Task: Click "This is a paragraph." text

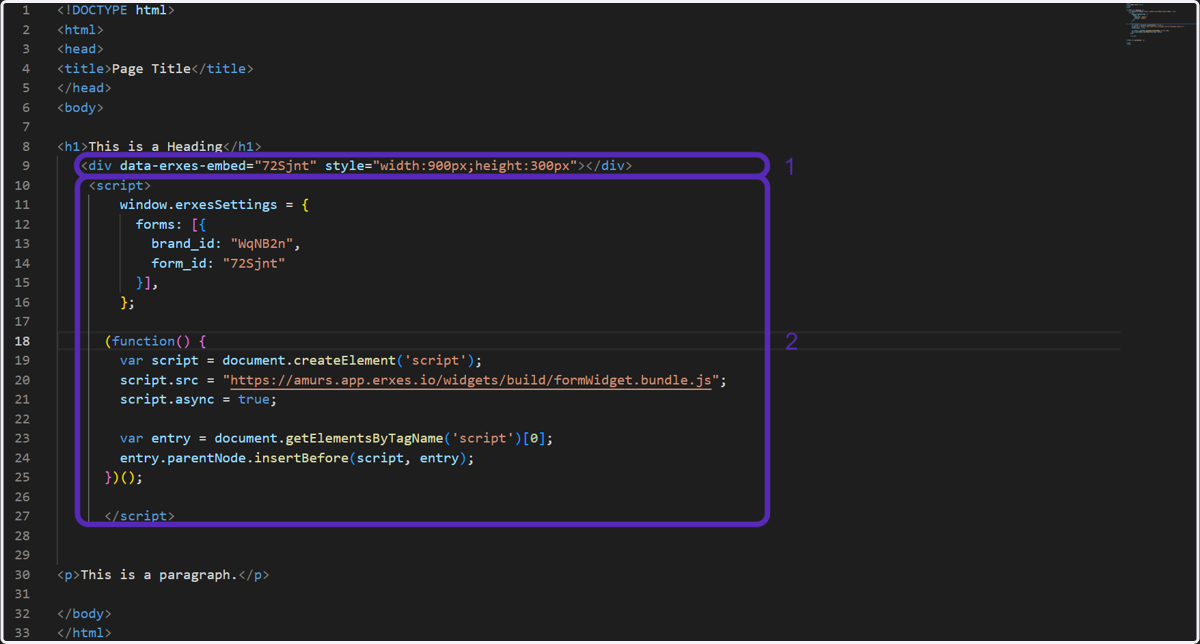Action: tap(159, 575)
